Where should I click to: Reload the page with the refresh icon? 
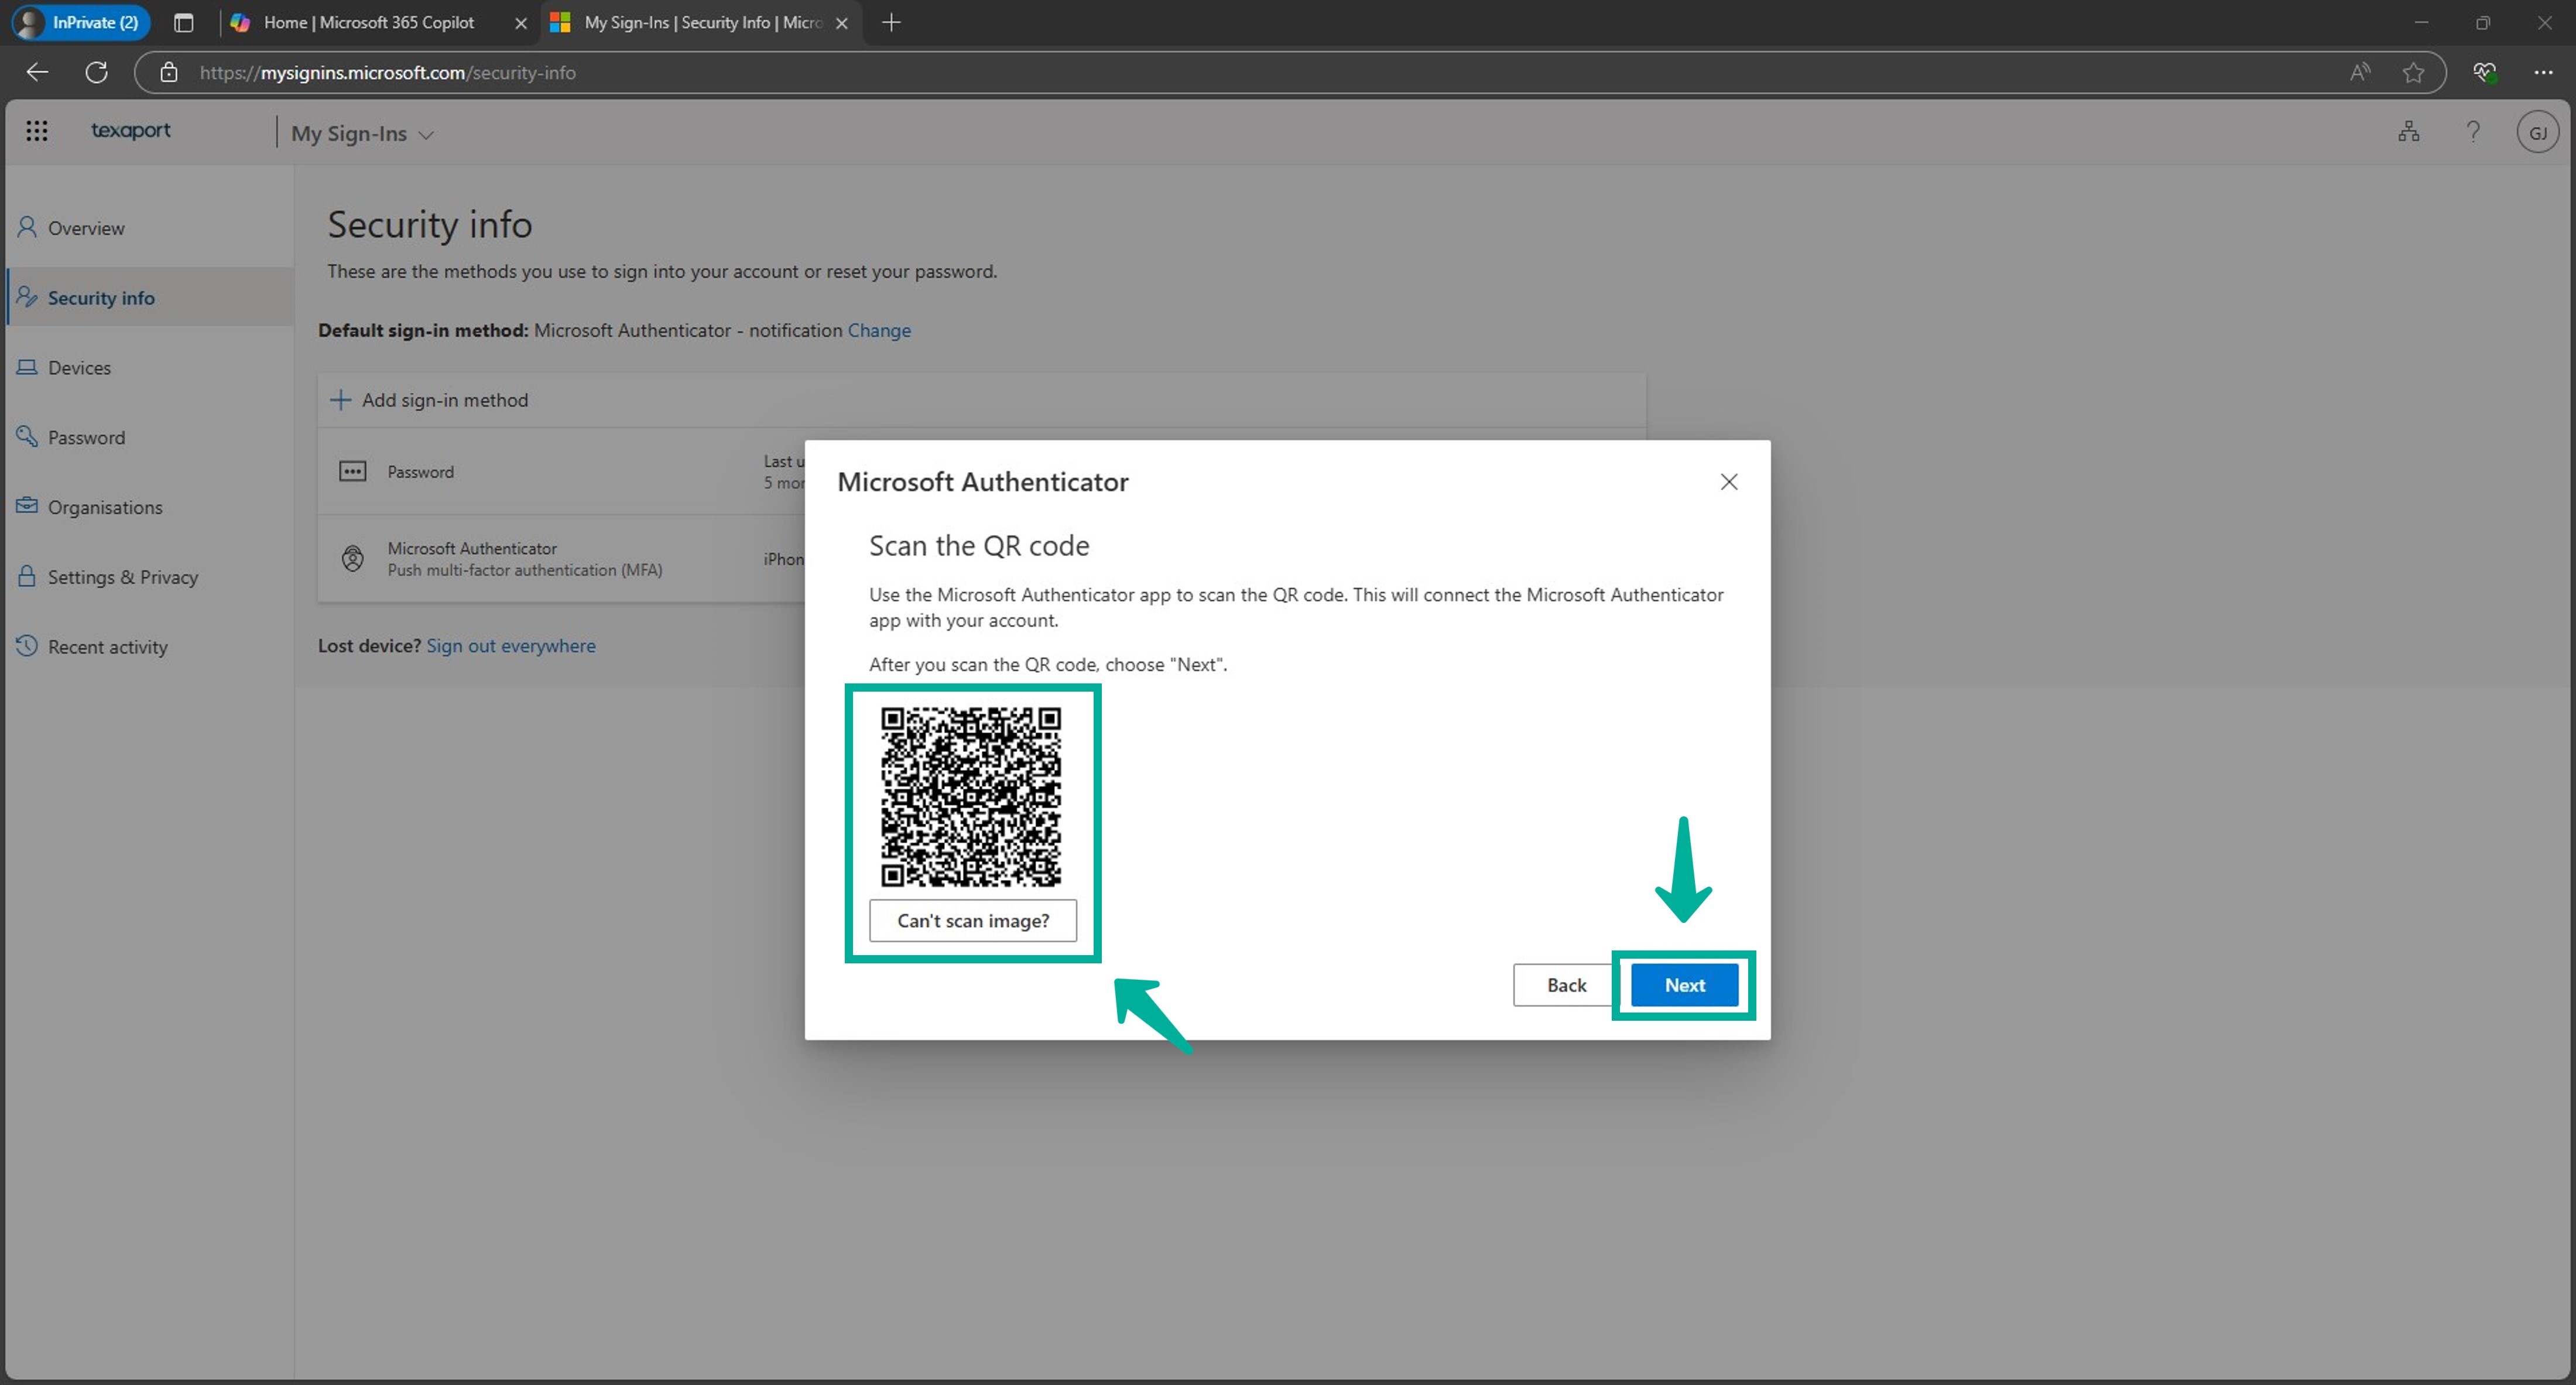96,72
